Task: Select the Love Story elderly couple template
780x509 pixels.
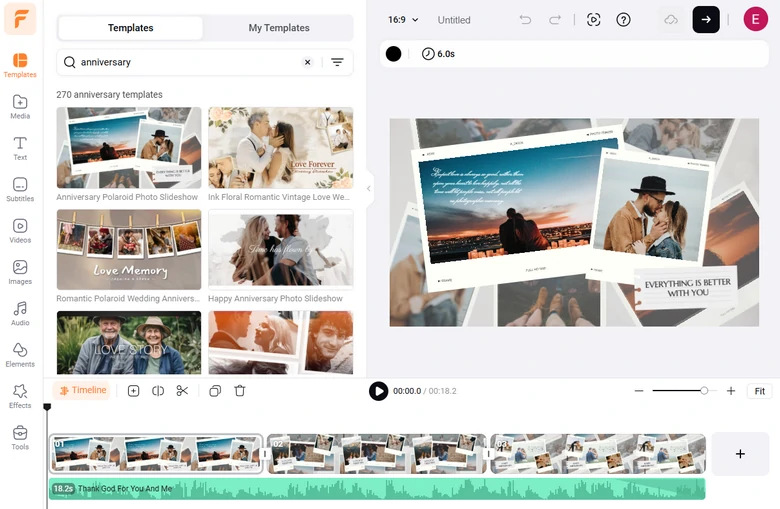Action: click(x=129, y=343)
